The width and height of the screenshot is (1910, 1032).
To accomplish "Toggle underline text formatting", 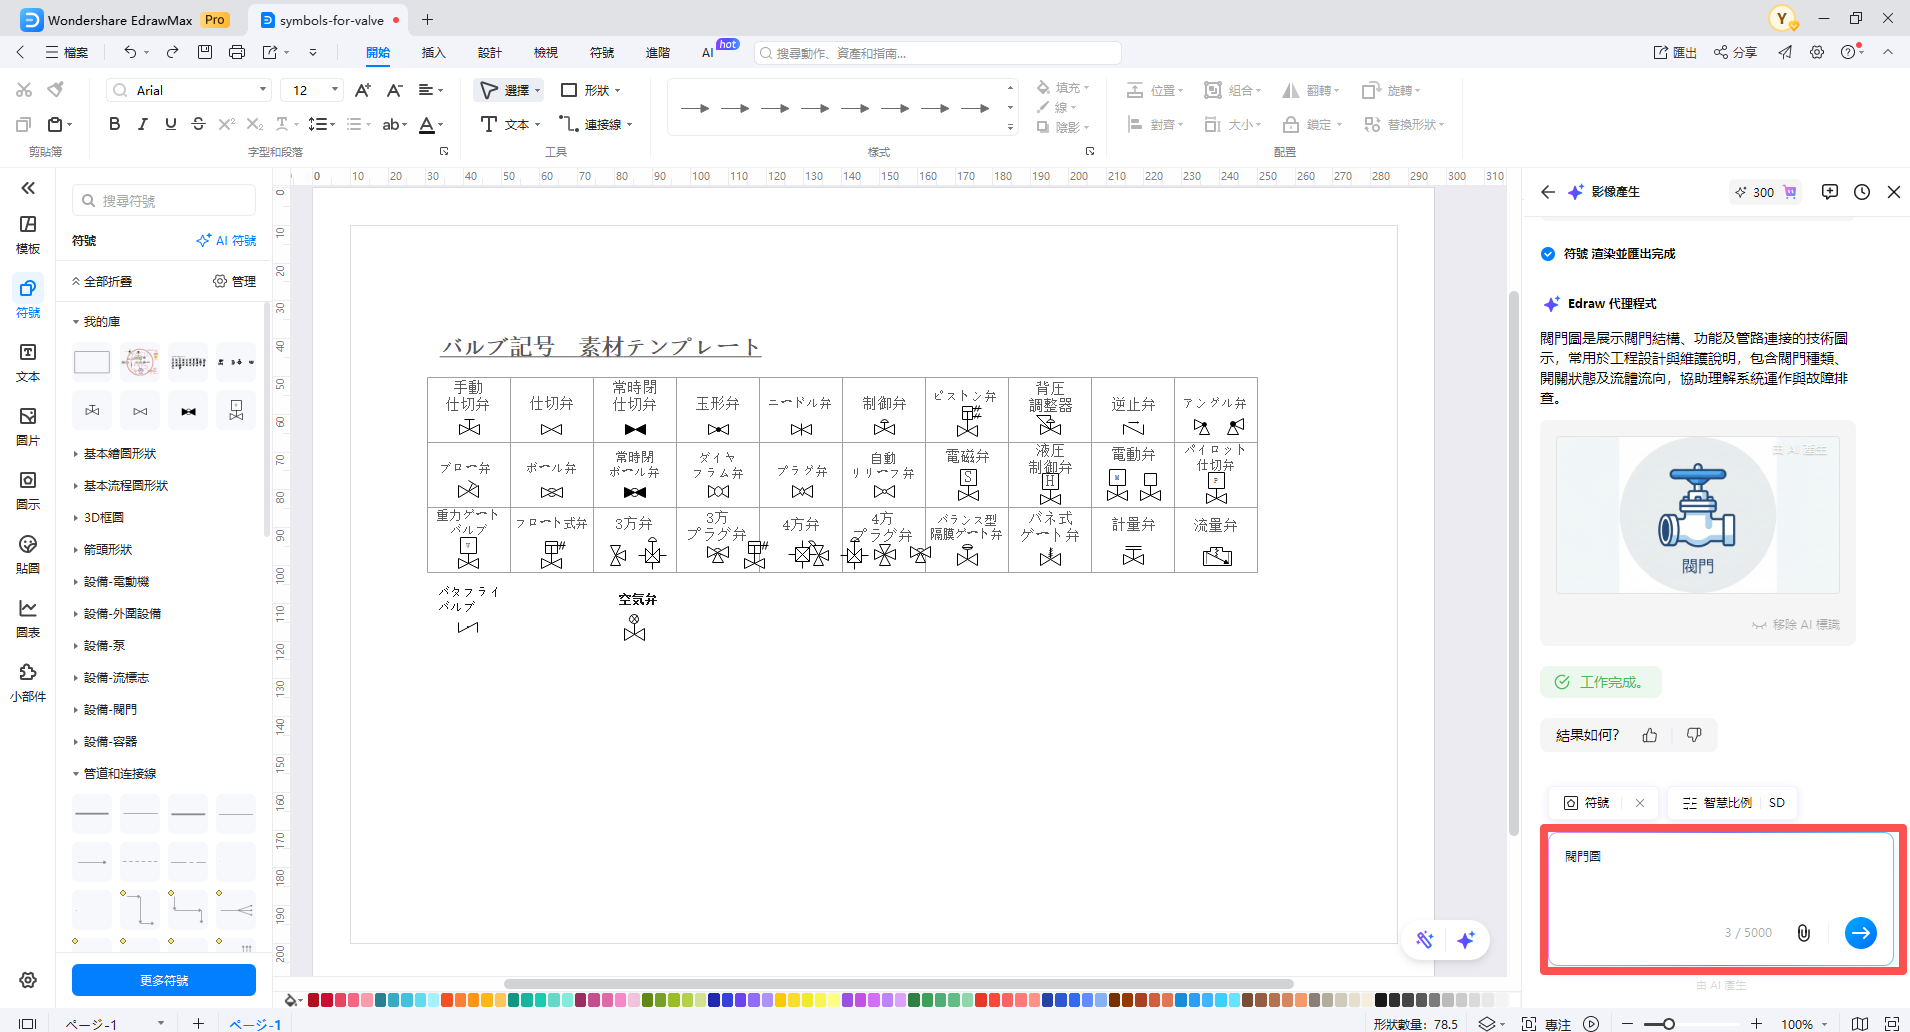I will point(170,124).
